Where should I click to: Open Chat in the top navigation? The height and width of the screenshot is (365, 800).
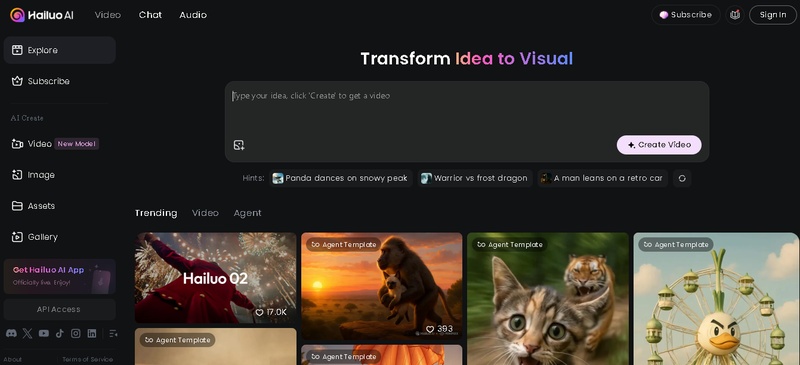[150, 15]
